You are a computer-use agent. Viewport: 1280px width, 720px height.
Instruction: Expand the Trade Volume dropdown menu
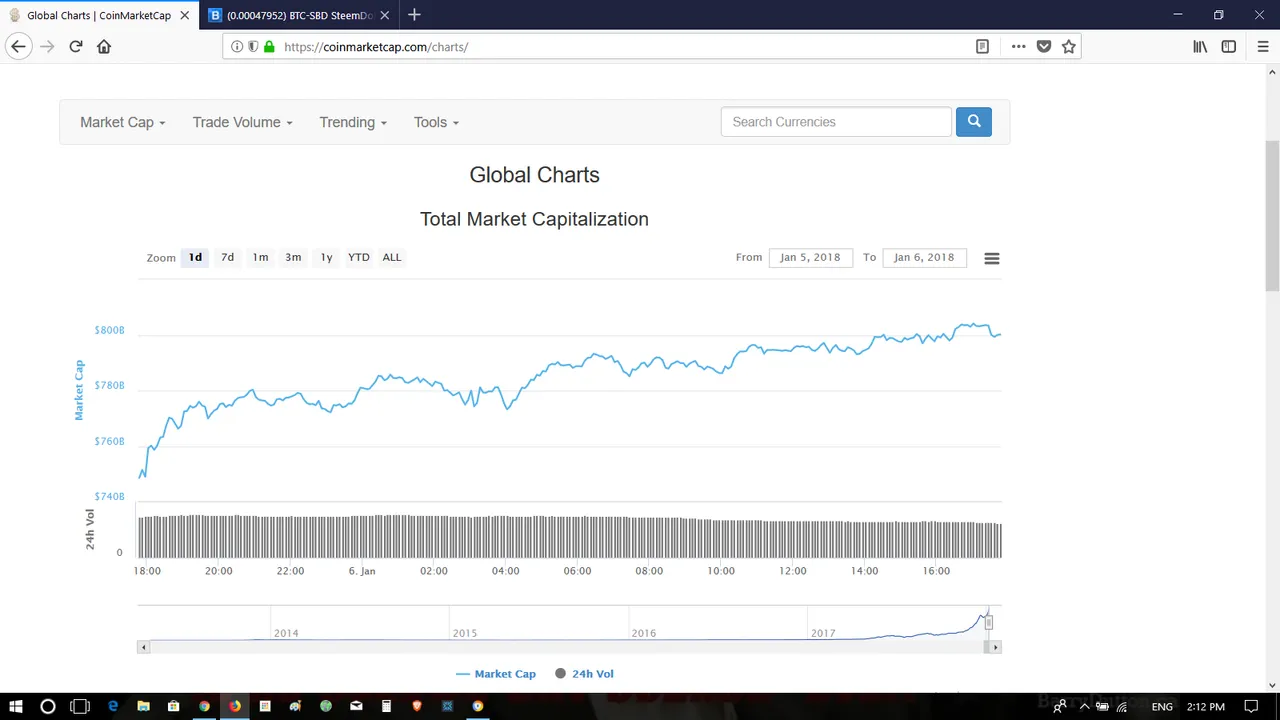[x=242, y=122]
